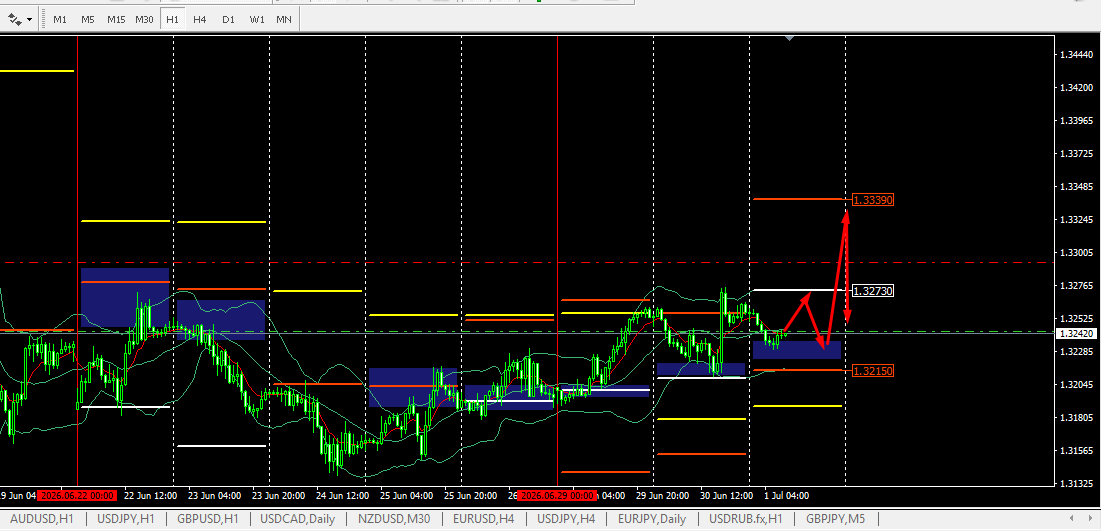Click the 25 Jun 20:00 time label
The height and width of the screenshot is (531, 1101).
(x=471, y=496)
